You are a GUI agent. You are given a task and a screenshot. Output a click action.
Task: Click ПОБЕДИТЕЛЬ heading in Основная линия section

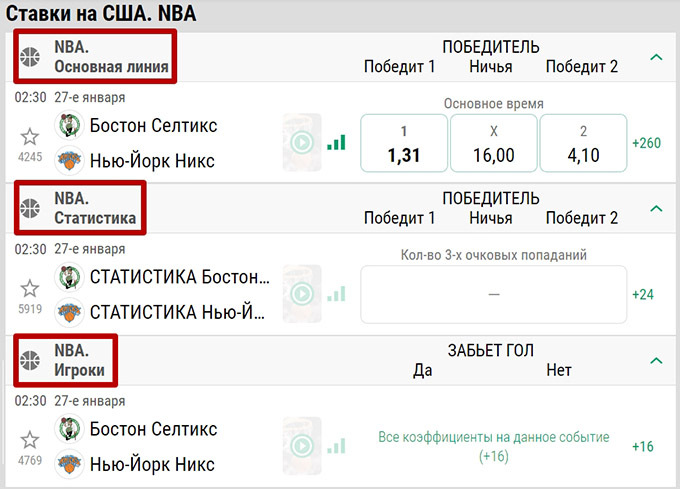click(x=491, y=47)
